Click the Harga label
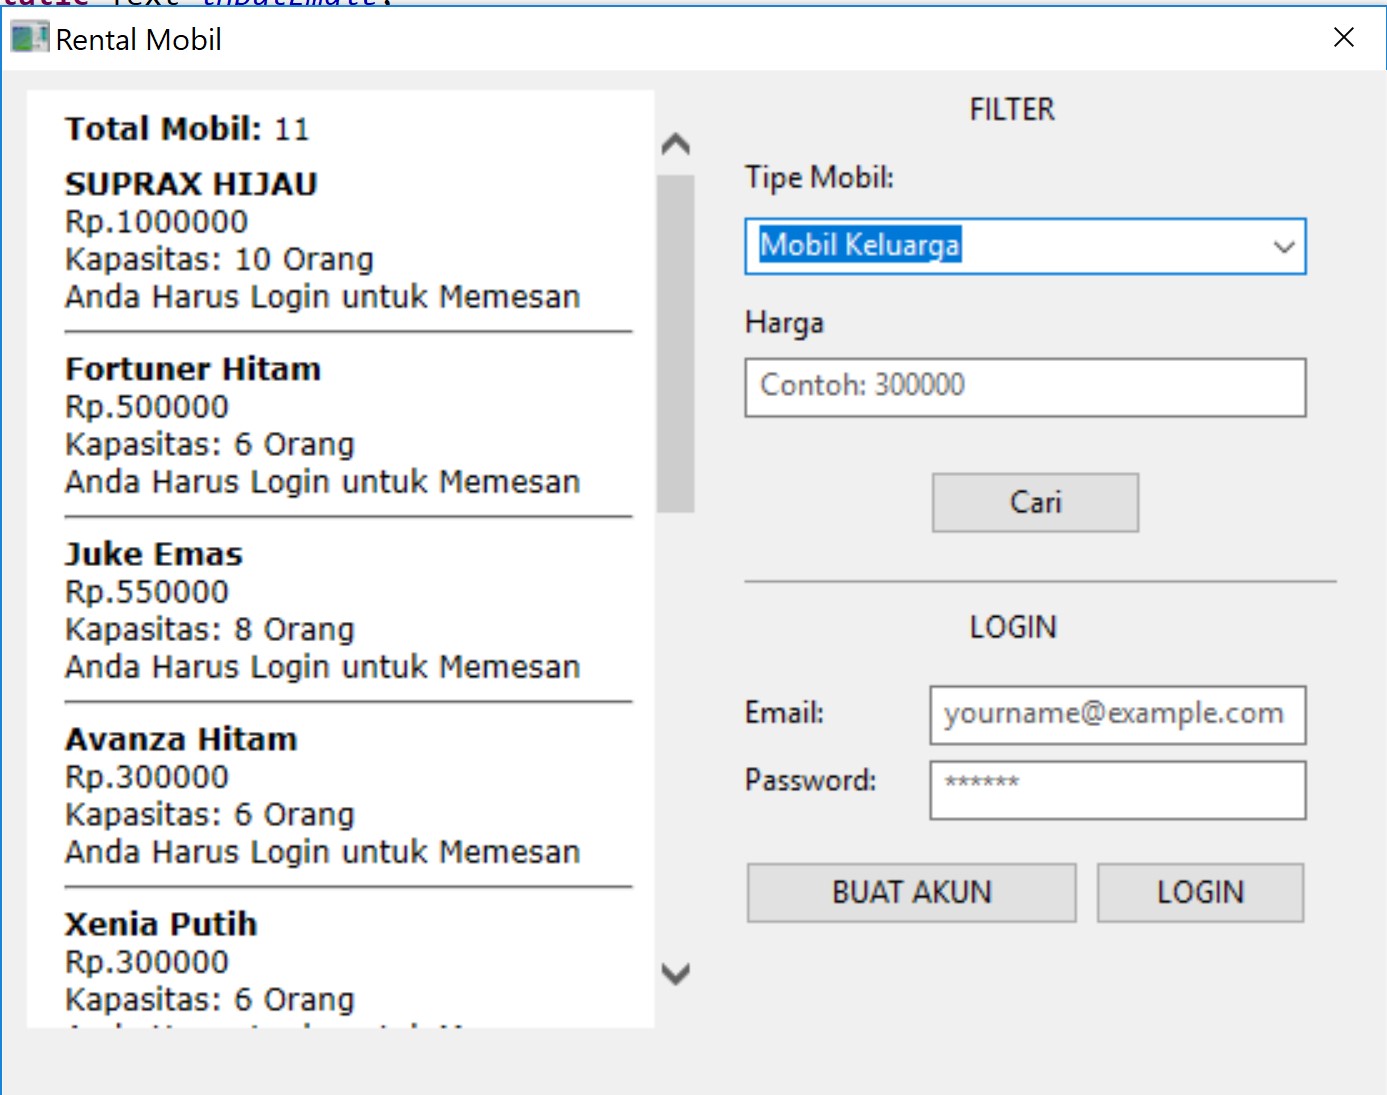The image size is (1387, 1095). click(784, 324)
